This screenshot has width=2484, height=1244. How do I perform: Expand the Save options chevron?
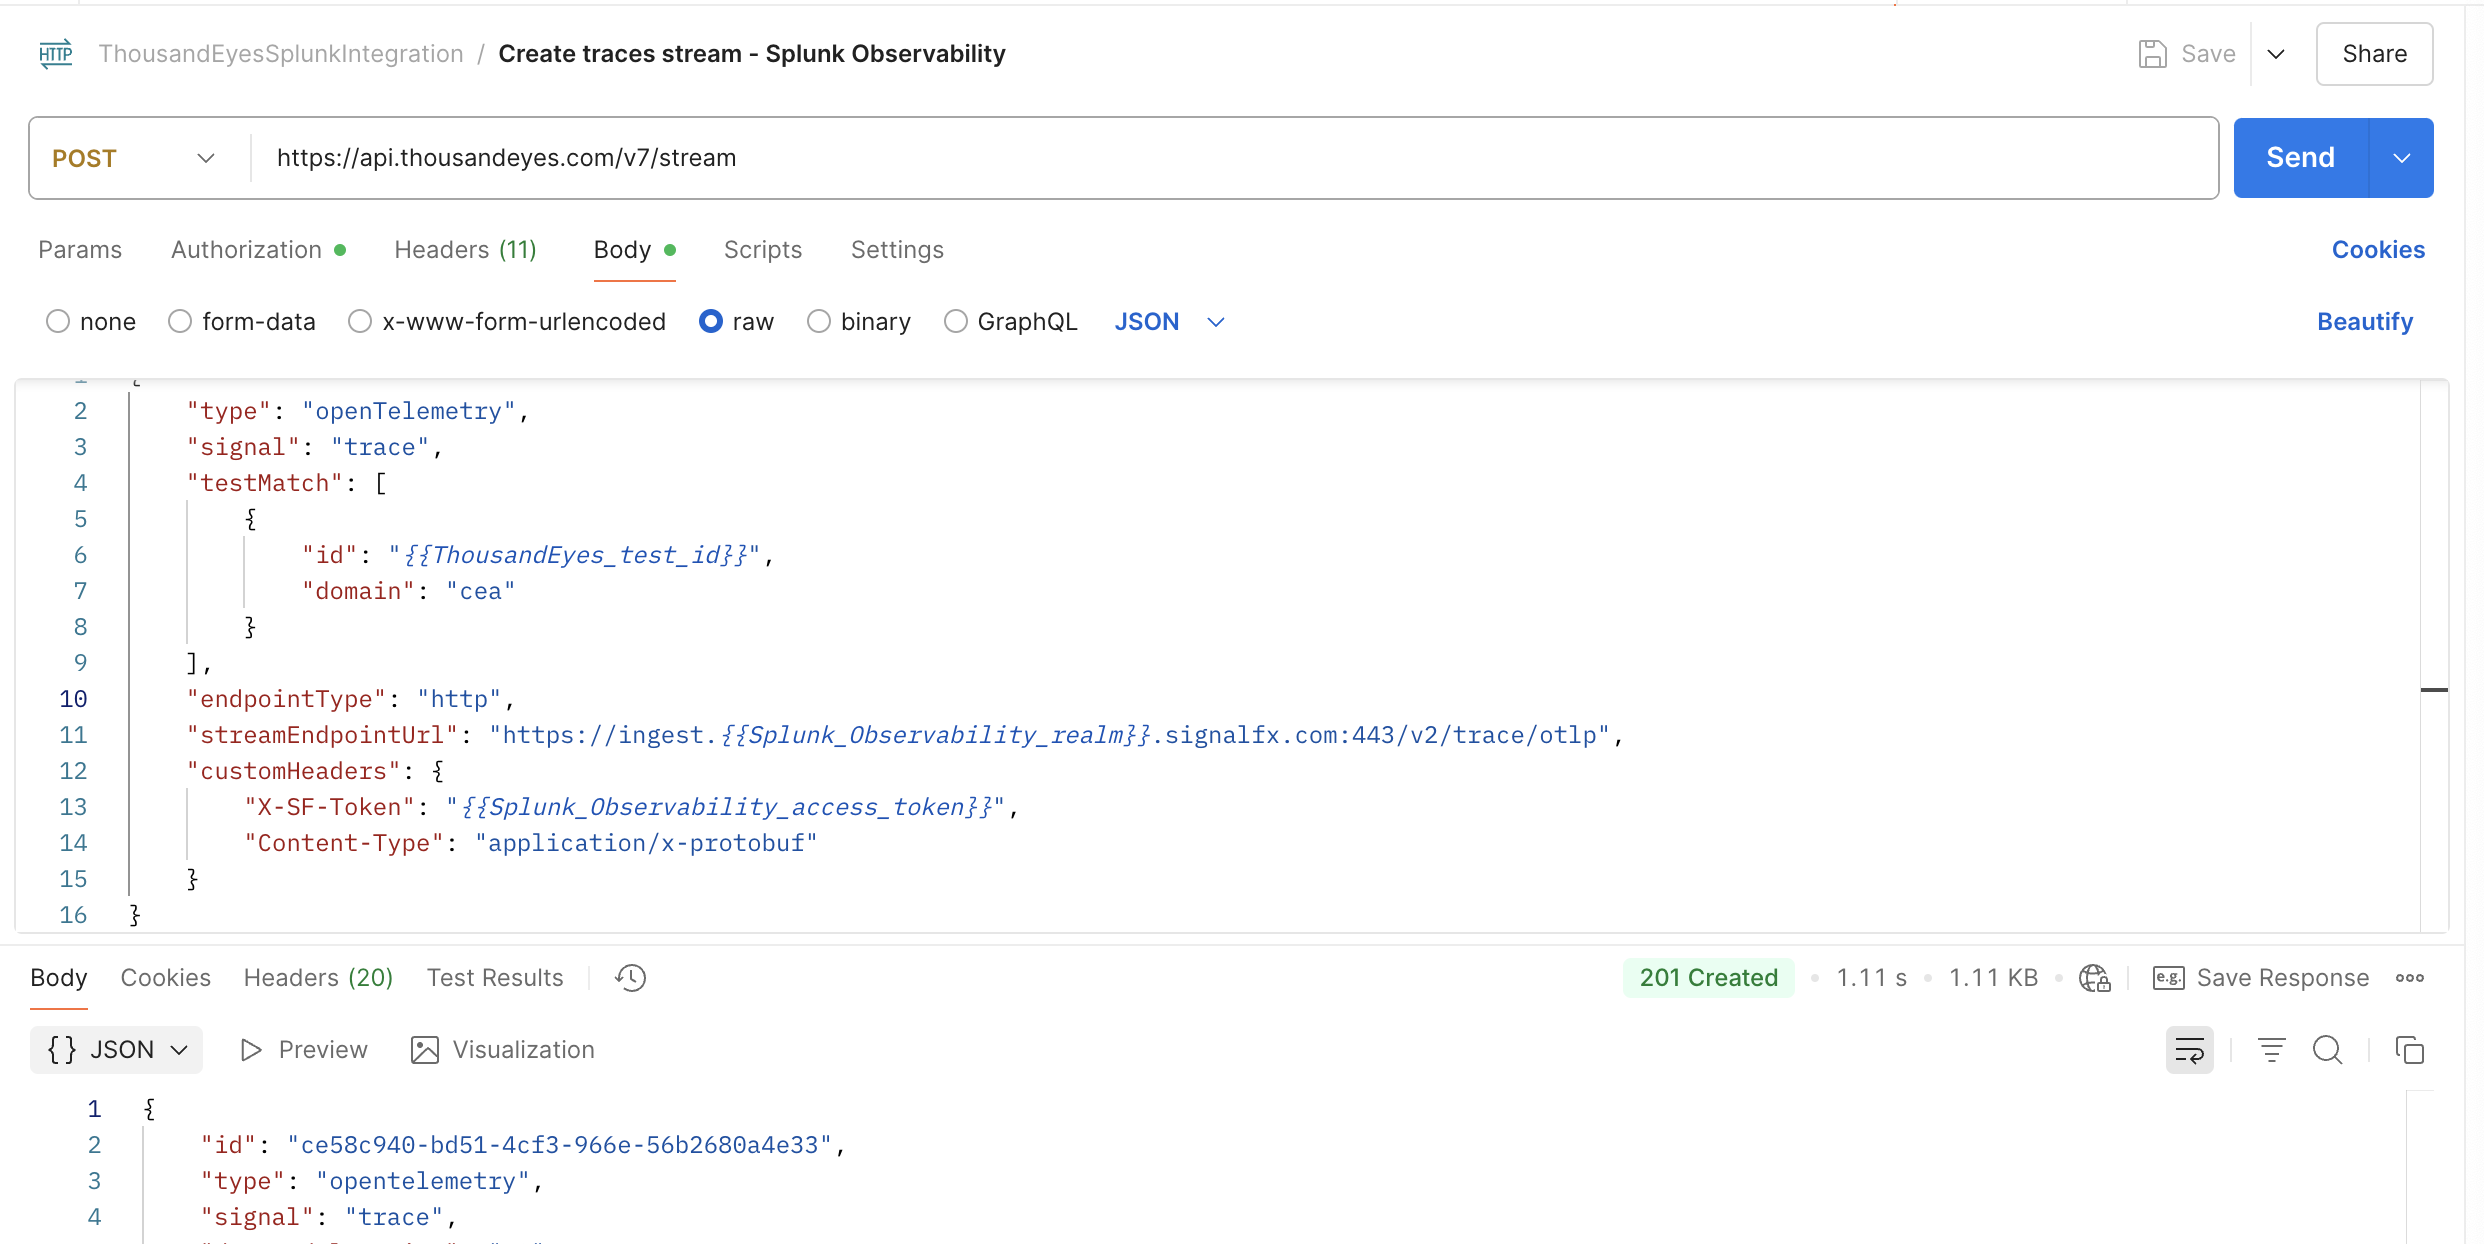(x=2276, y=54)
